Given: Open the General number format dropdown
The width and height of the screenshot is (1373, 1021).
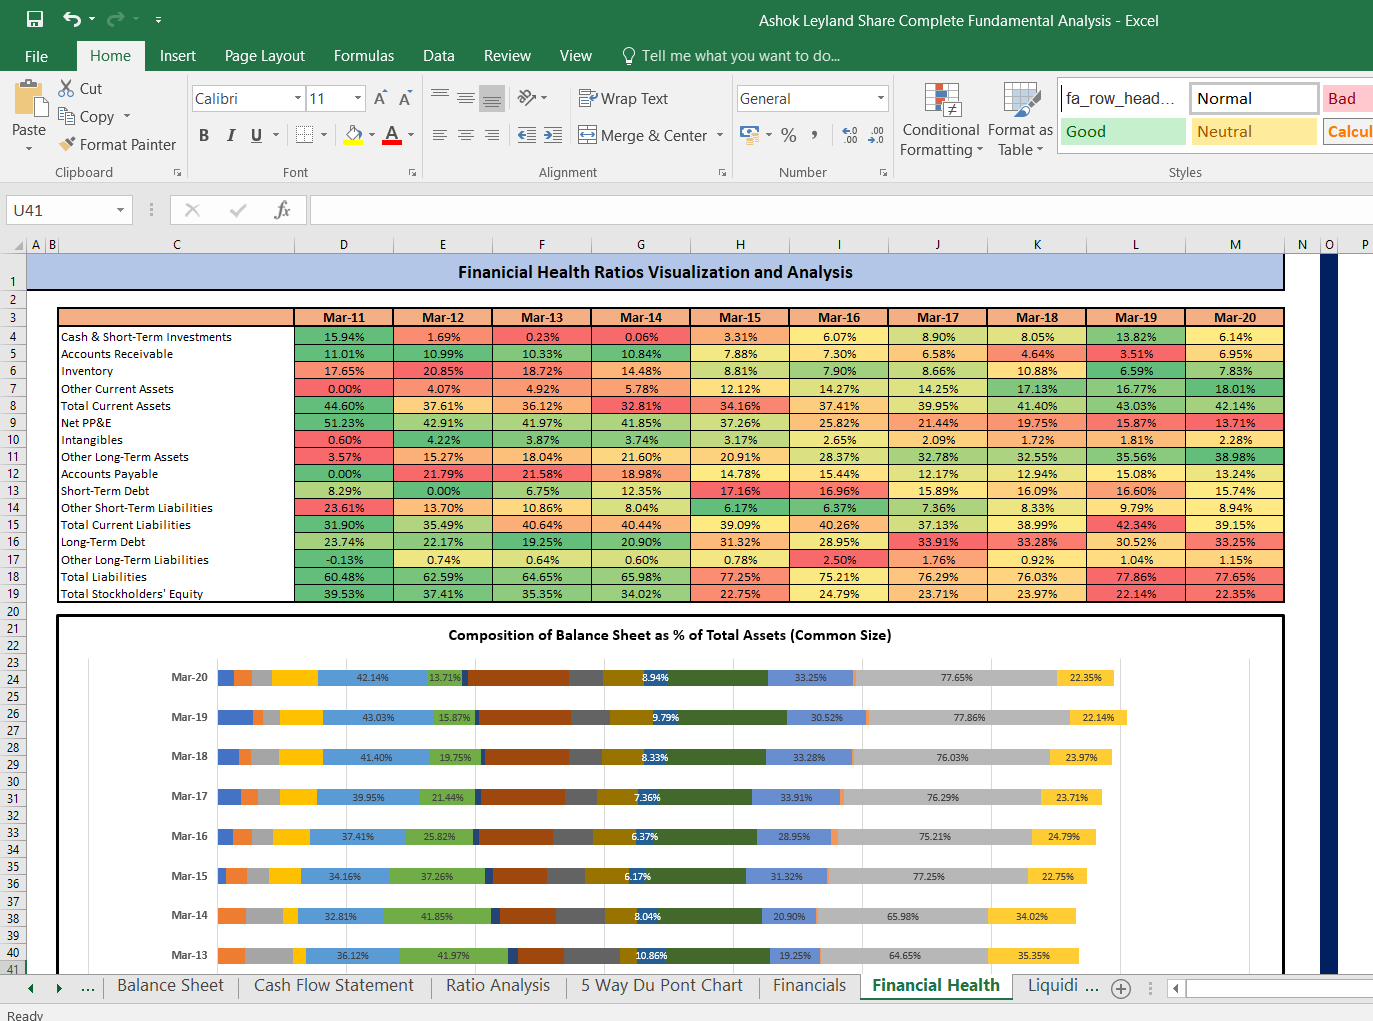Looking at the screenshot, I should coord(881,98).
